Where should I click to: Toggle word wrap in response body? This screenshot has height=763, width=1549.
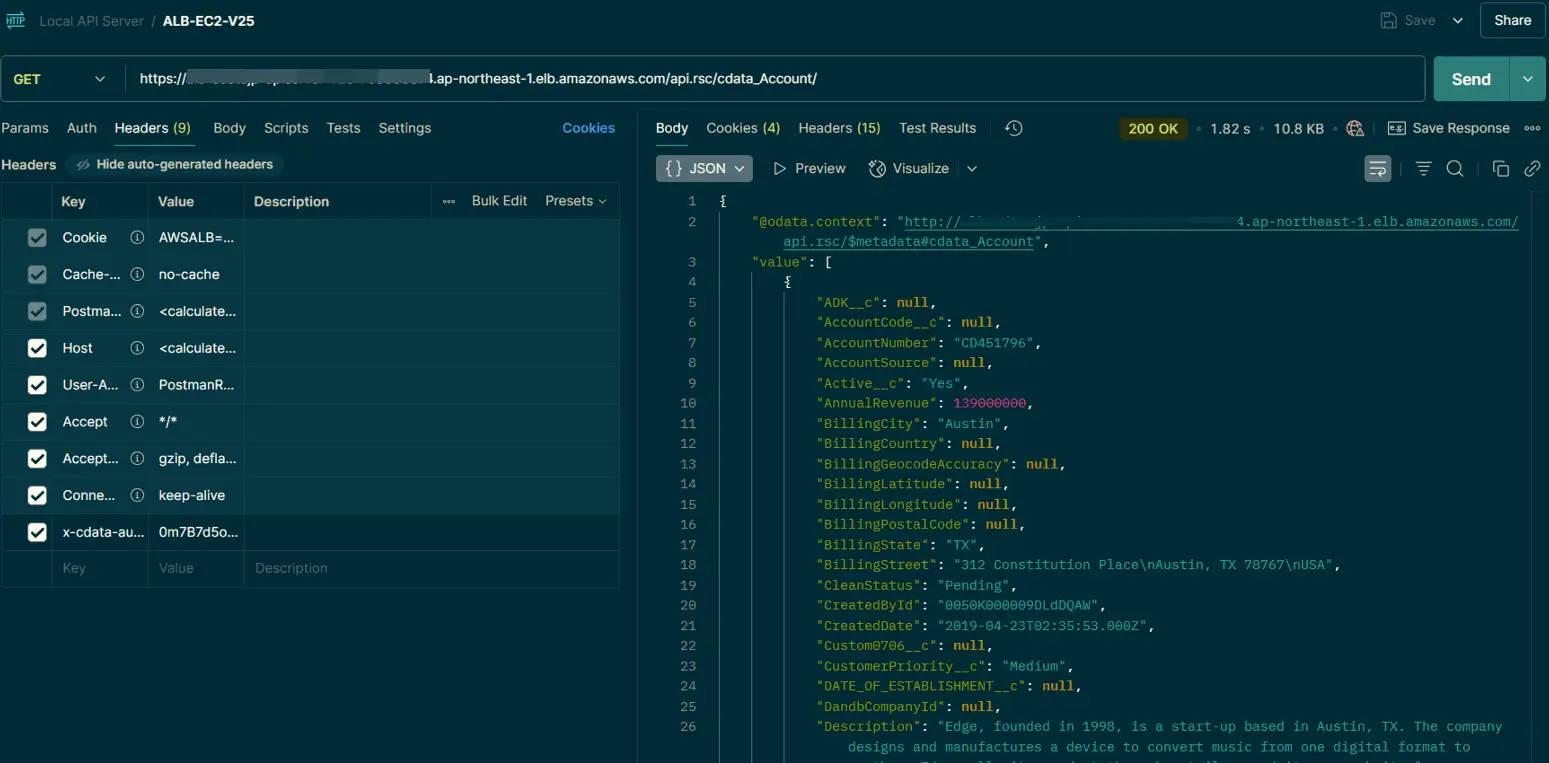[x=1377, y=169]
